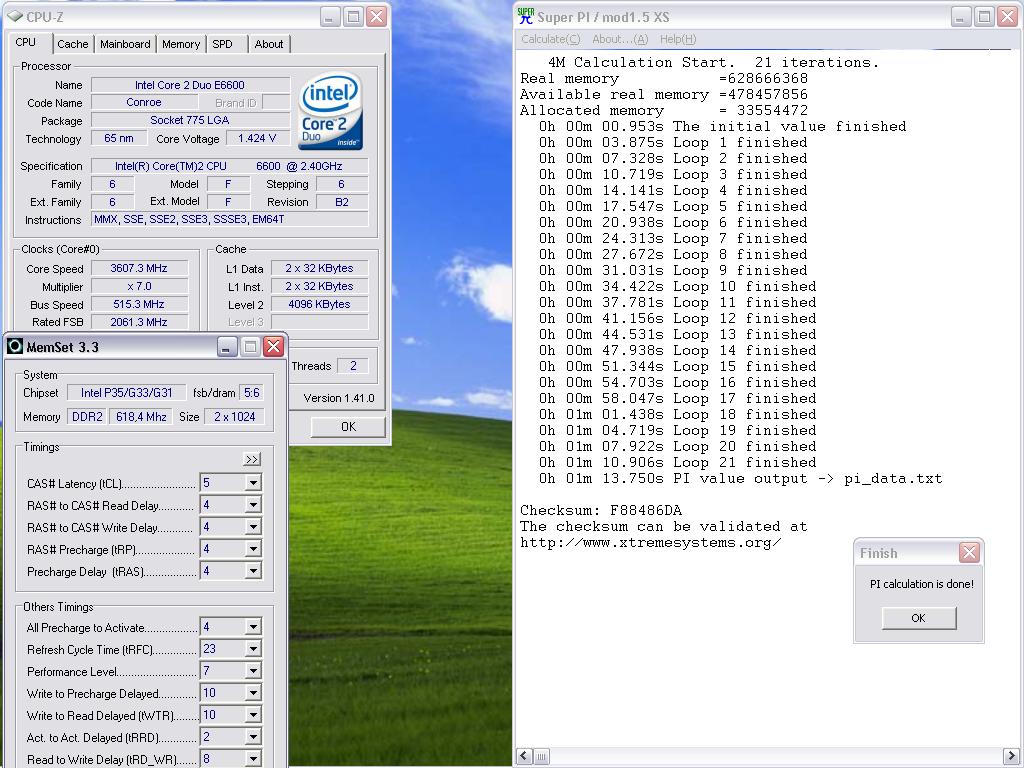This screenshot has height=768, width=1024.
Task: Click the Revision value B2
Action: [342, 202]
